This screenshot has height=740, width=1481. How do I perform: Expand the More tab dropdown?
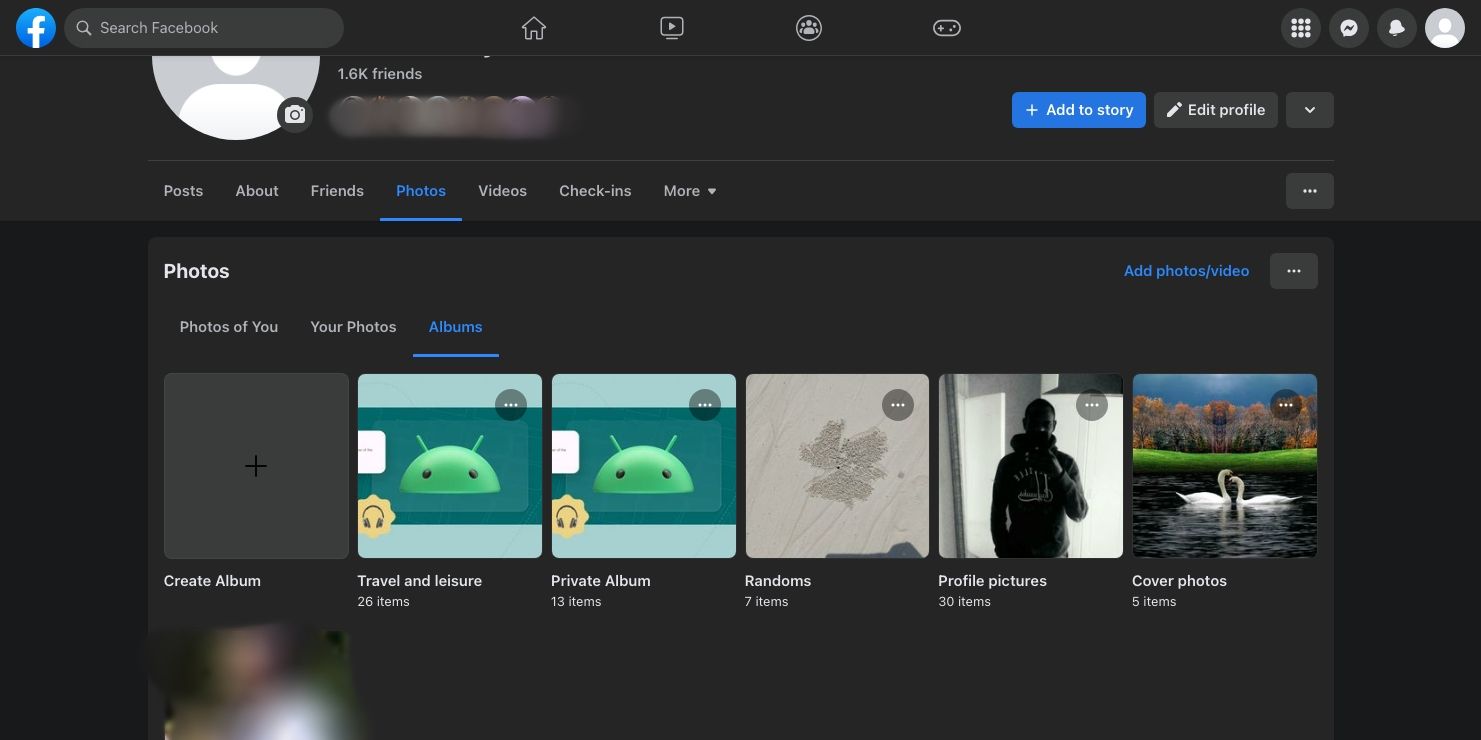(690, 191)
